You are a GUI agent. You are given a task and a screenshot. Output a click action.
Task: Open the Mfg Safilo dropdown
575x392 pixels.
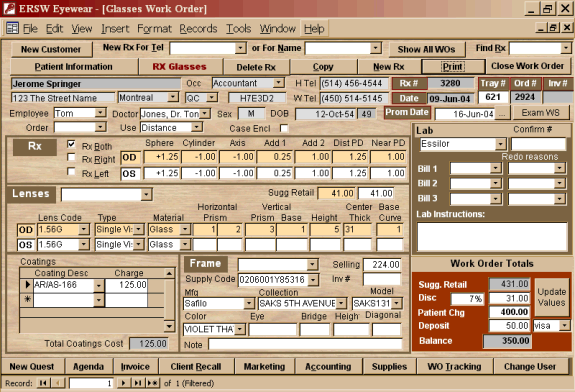(x=249, y=303)
